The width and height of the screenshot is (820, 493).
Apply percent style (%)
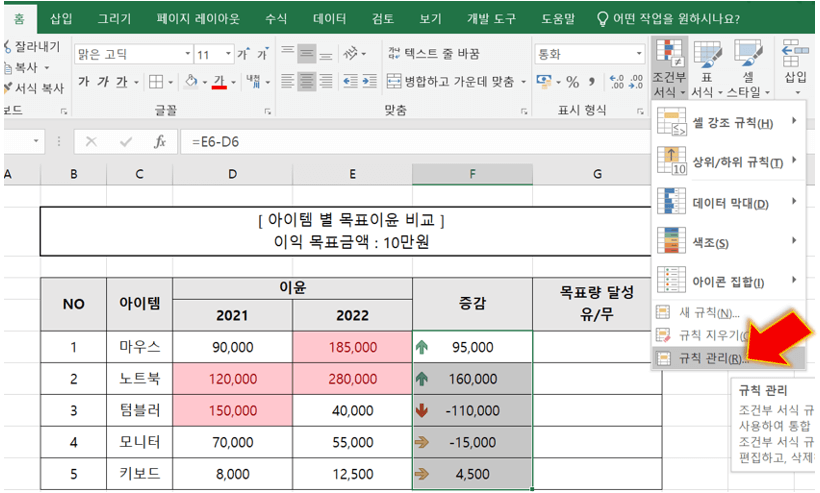(573, 82)
